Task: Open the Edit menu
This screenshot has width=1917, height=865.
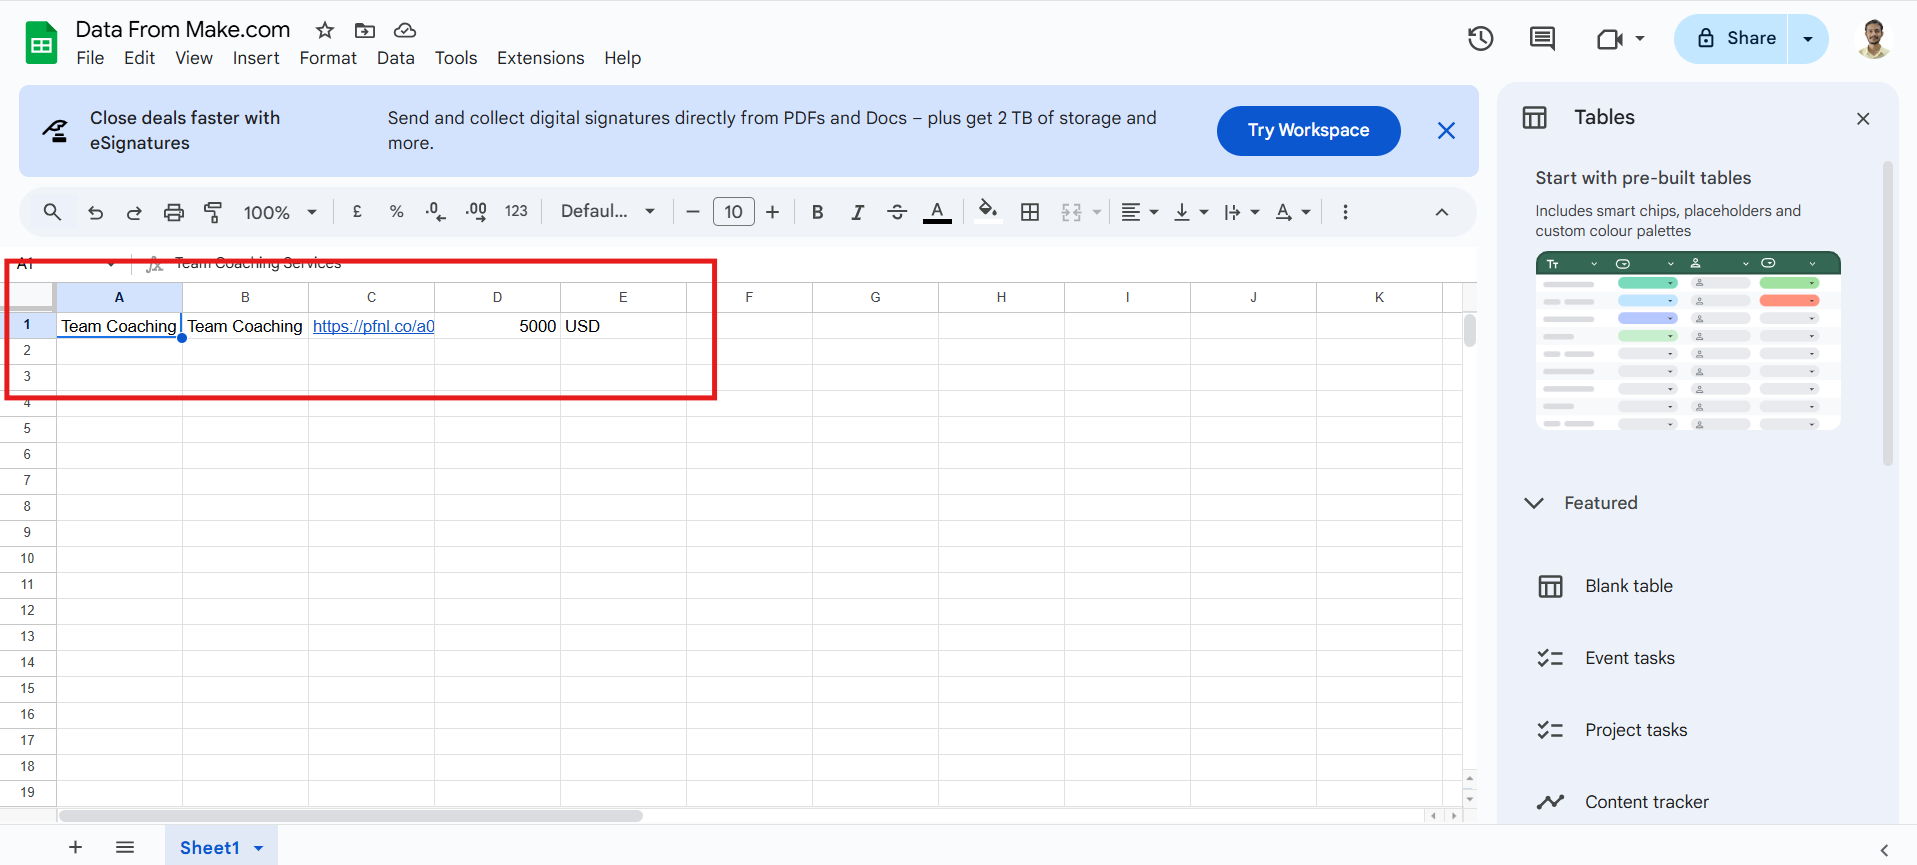Action: pos(139,58)
